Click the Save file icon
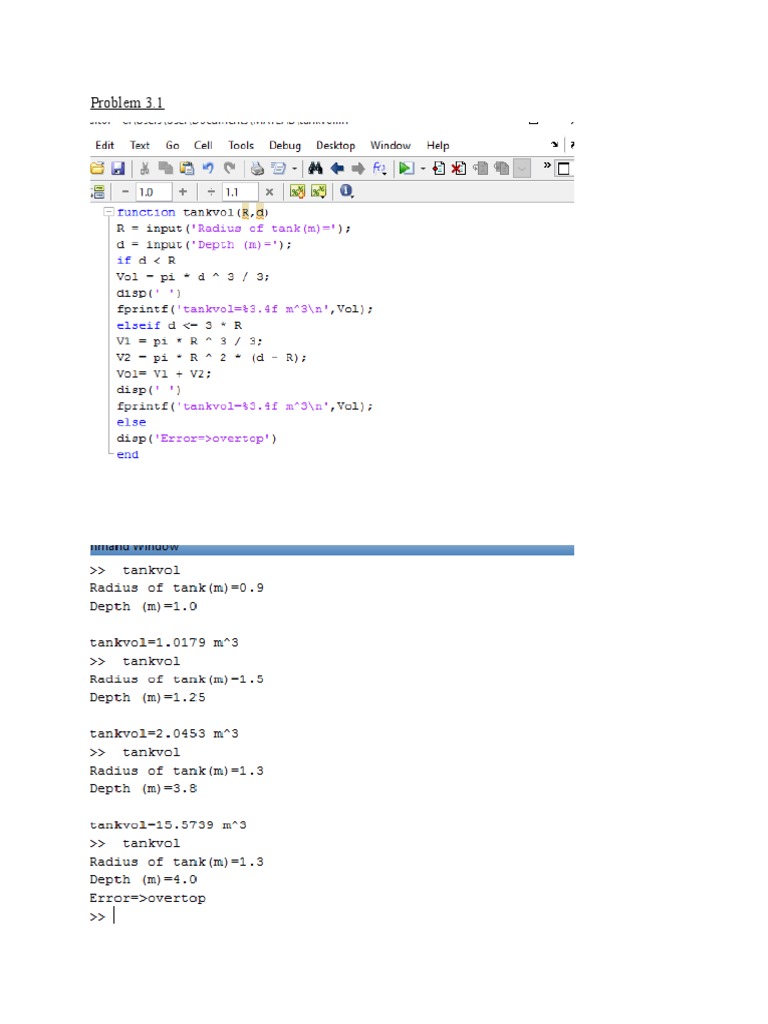The height and width of the screenshot is (1024, 768). (x=117, y=169)
